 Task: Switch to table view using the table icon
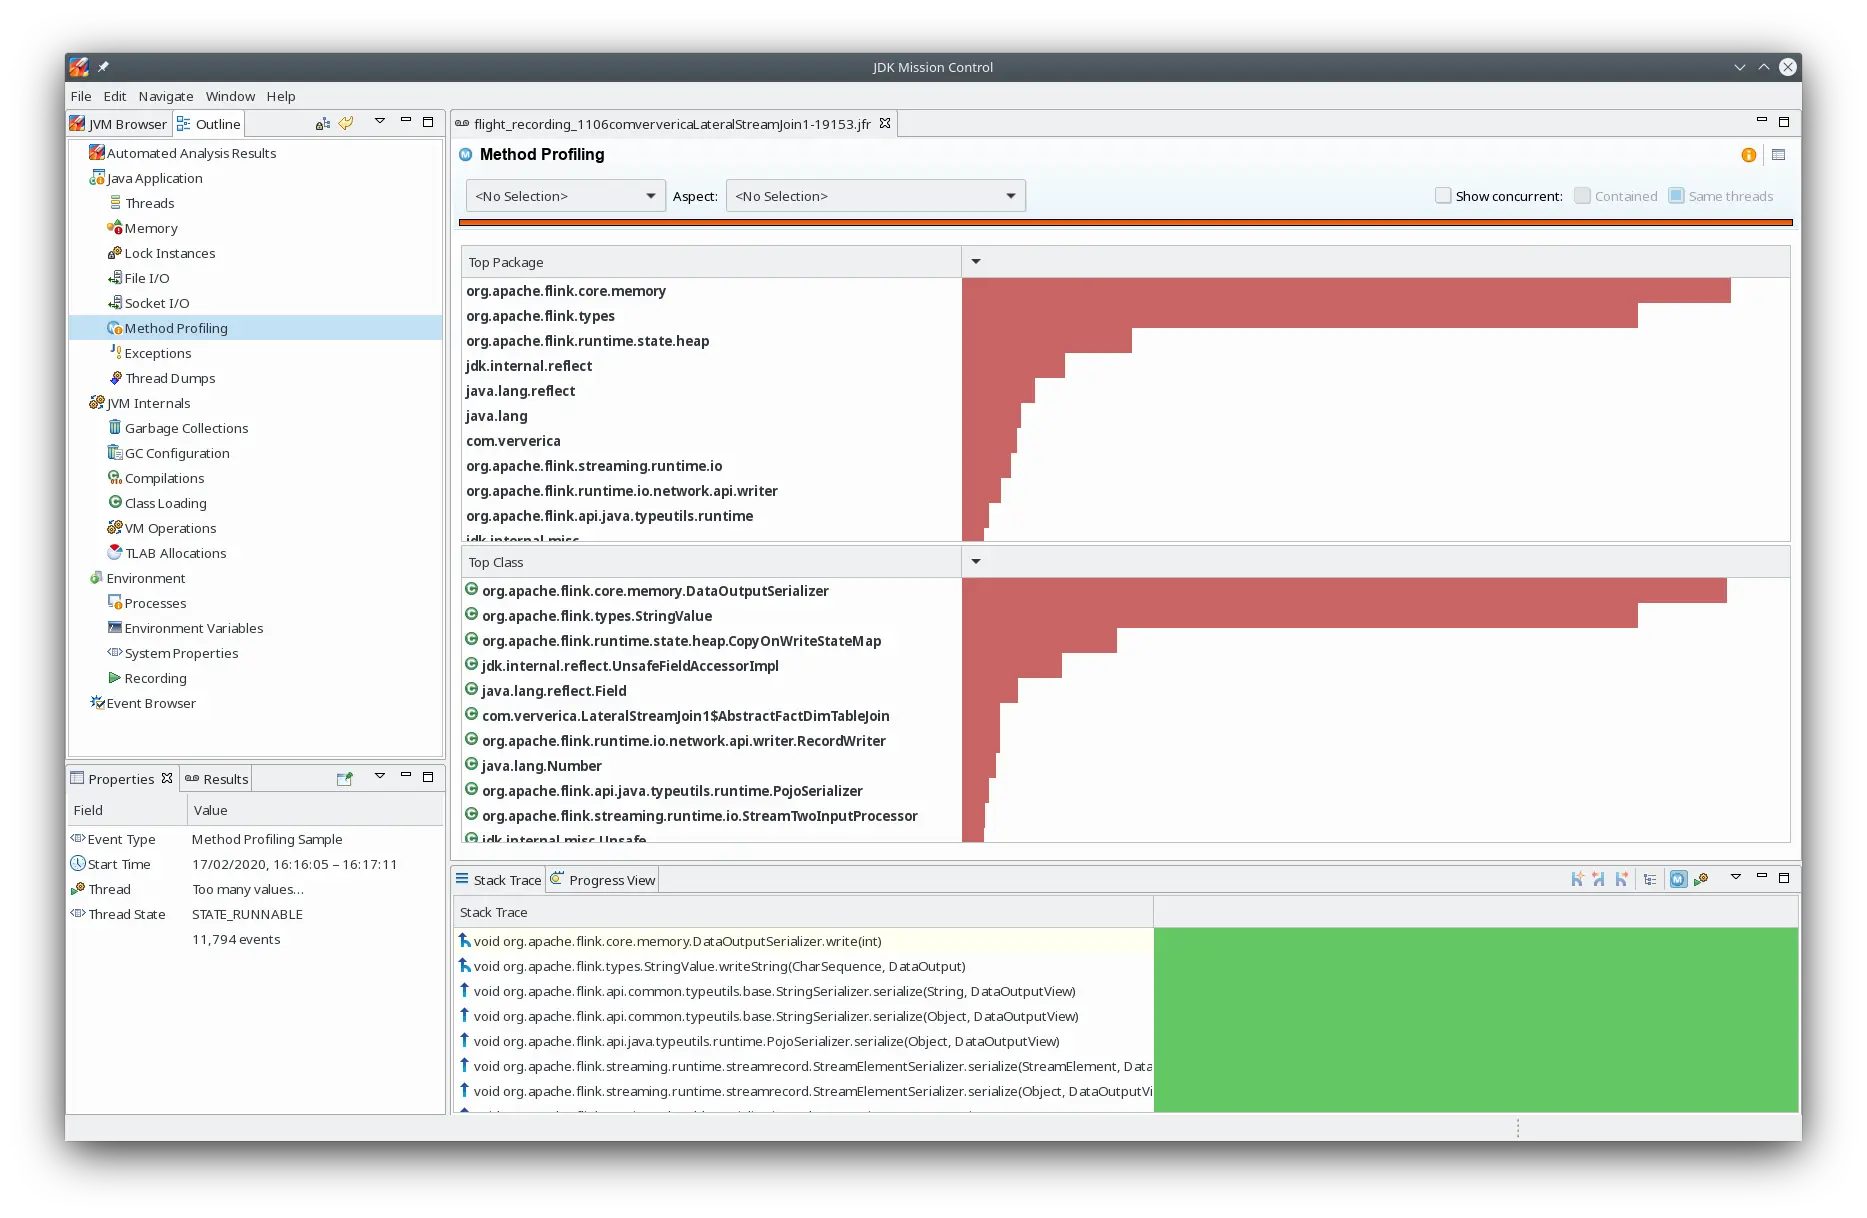[x=1778, y=155]
